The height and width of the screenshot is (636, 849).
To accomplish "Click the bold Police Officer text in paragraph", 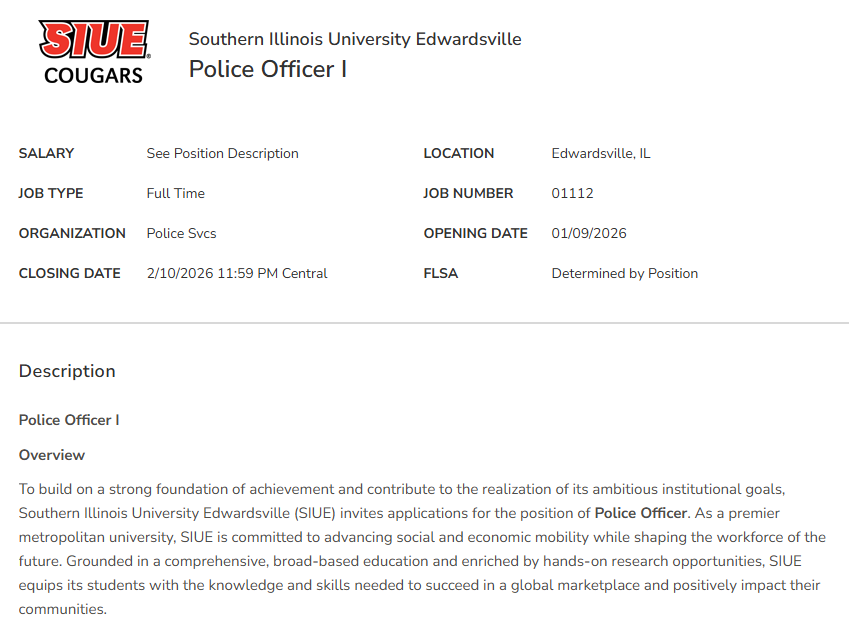I will click(x=641, y=513).
